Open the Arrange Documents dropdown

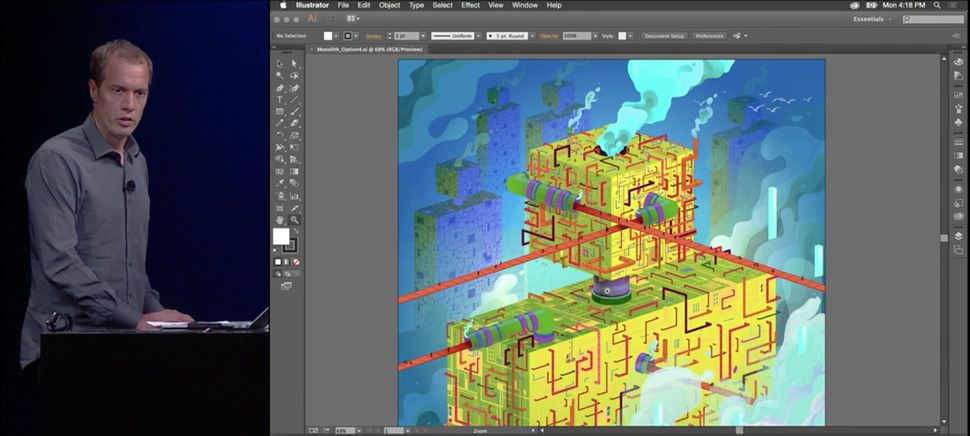(x=353, y=19)
